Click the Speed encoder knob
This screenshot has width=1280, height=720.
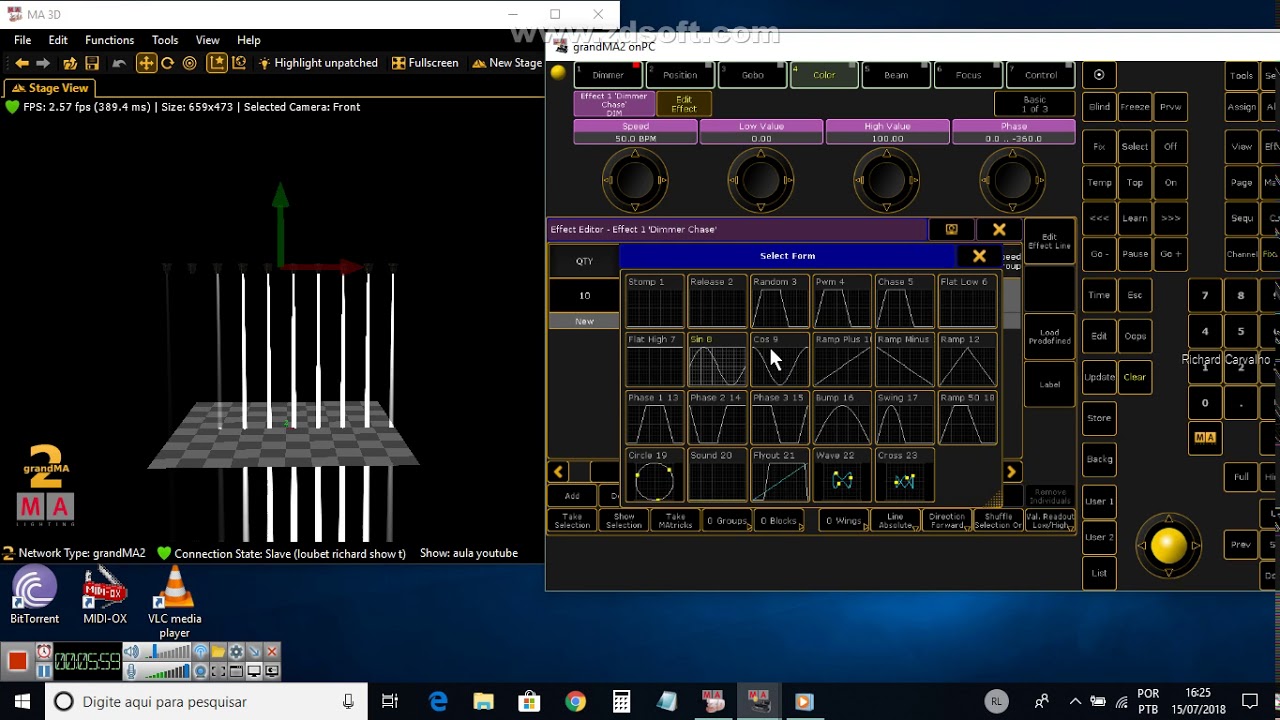pyautogui.click(x=635, y=180)
